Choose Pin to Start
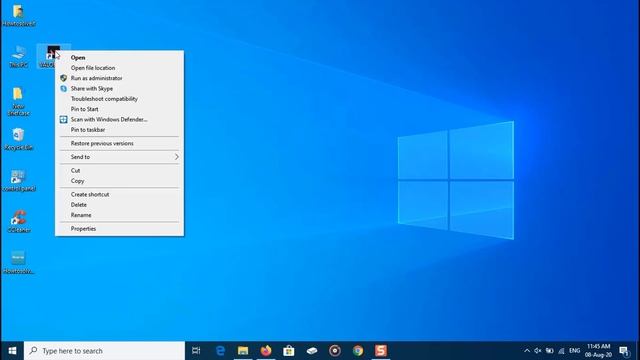 point(119,109)
